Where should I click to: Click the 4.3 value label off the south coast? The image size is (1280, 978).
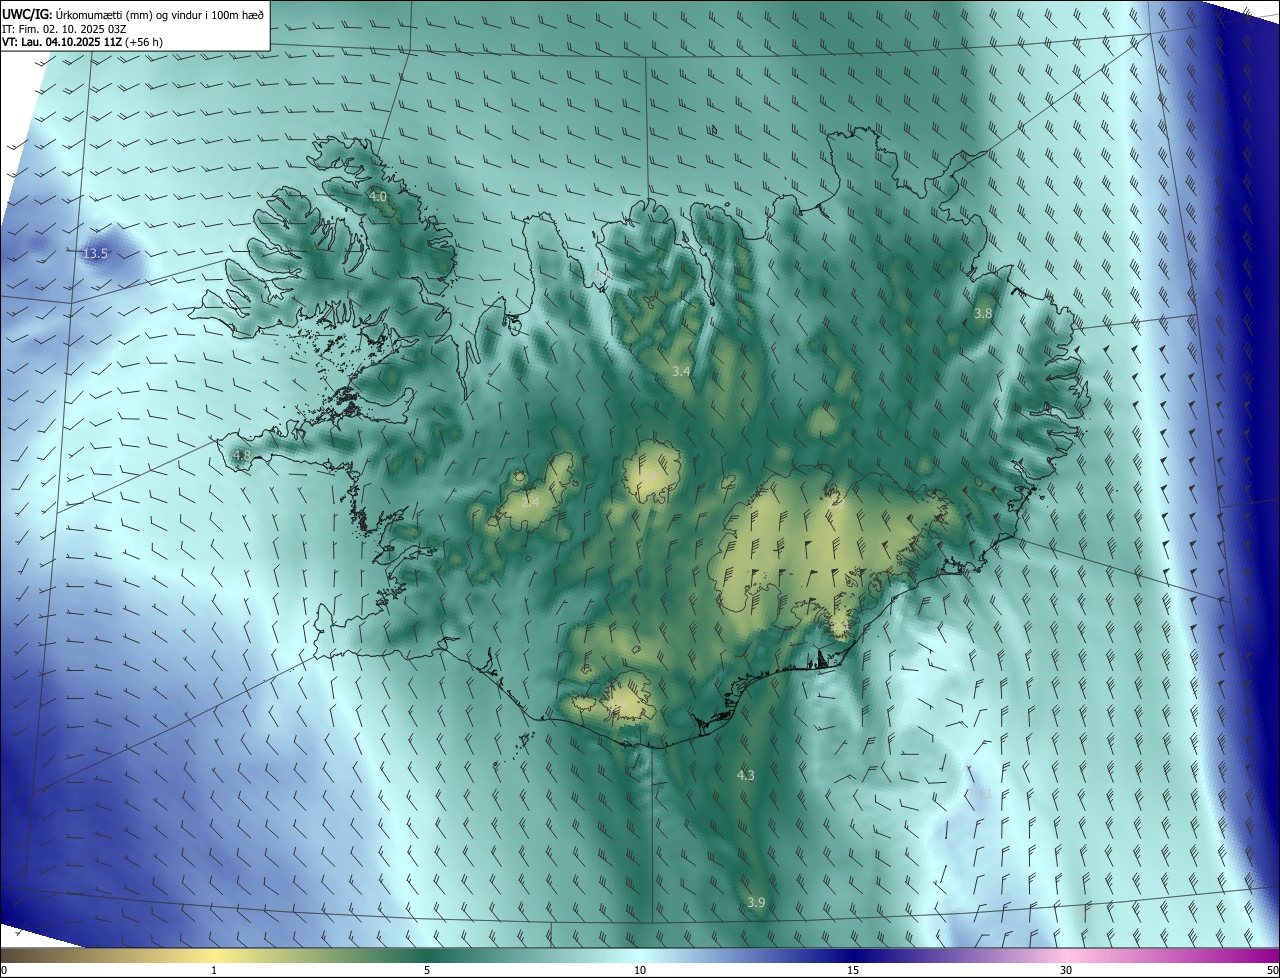pyautogui.click(x=746, y=775)
